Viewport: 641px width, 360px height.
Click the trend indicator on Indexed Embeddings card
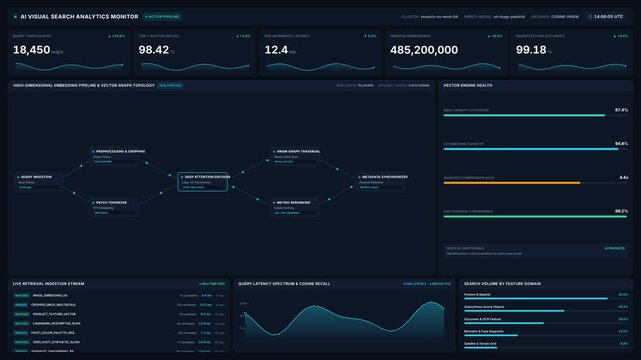495,36
